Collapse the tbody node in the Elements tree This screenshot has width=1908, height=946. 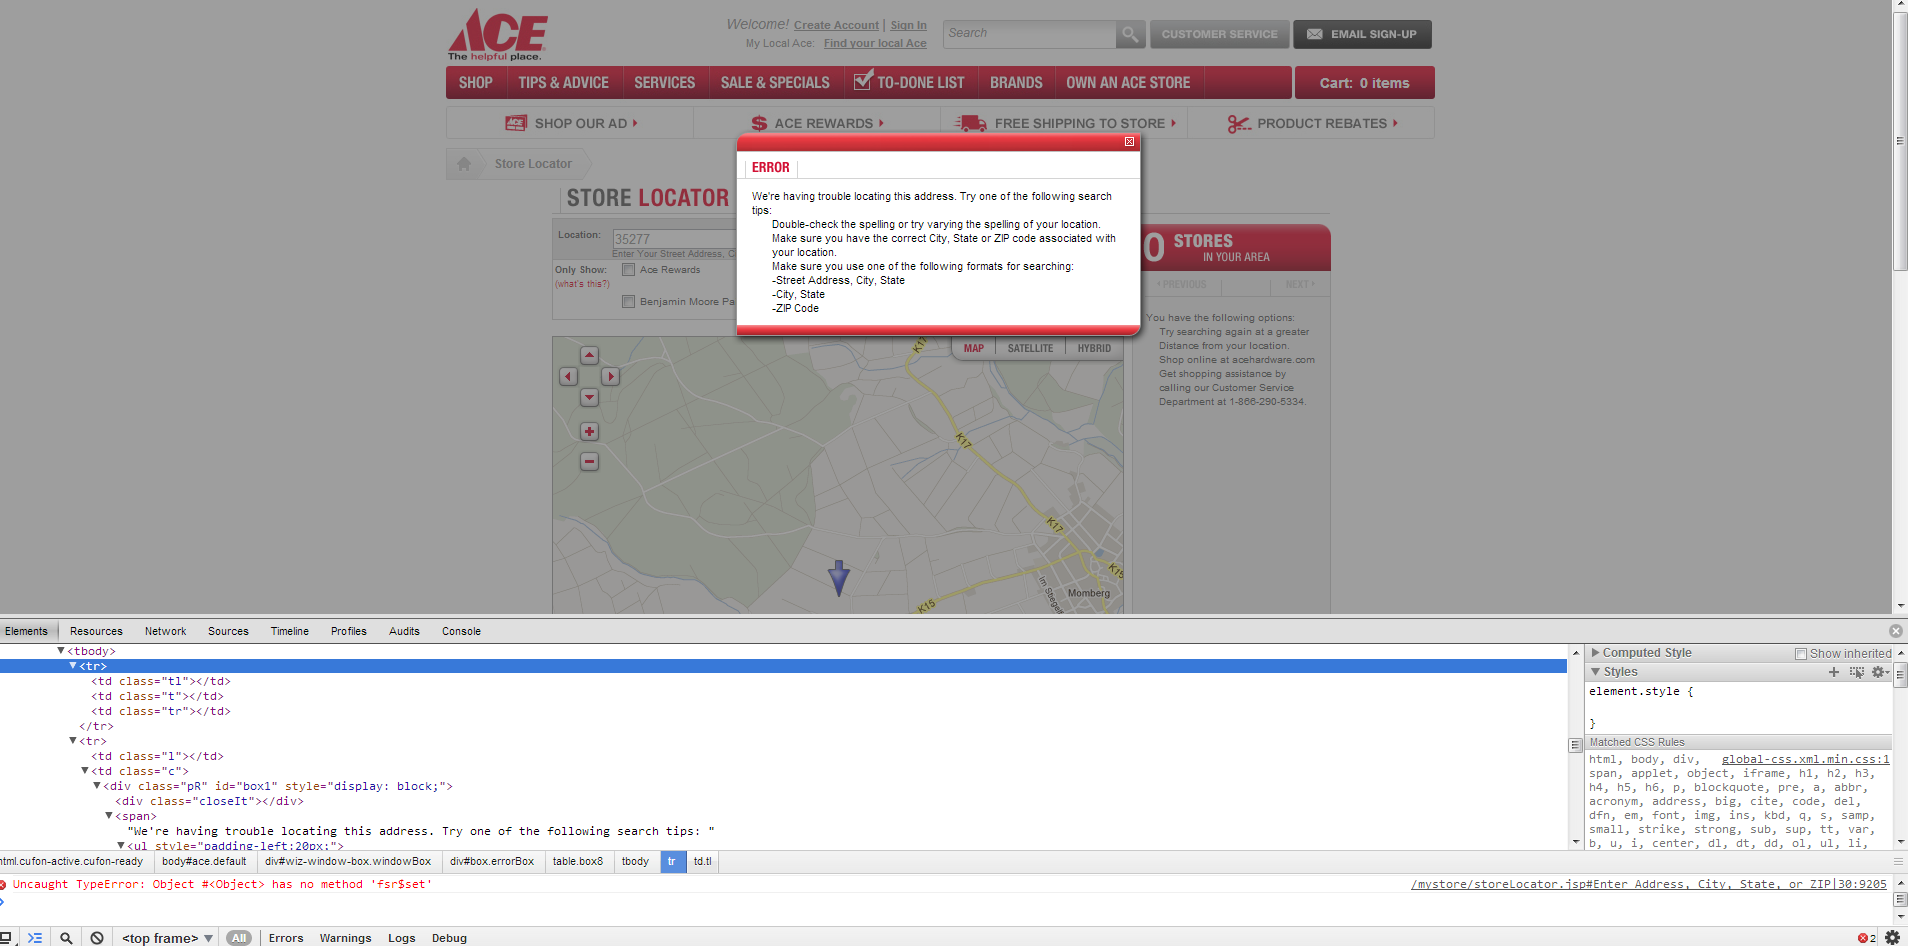pos(61,651)
